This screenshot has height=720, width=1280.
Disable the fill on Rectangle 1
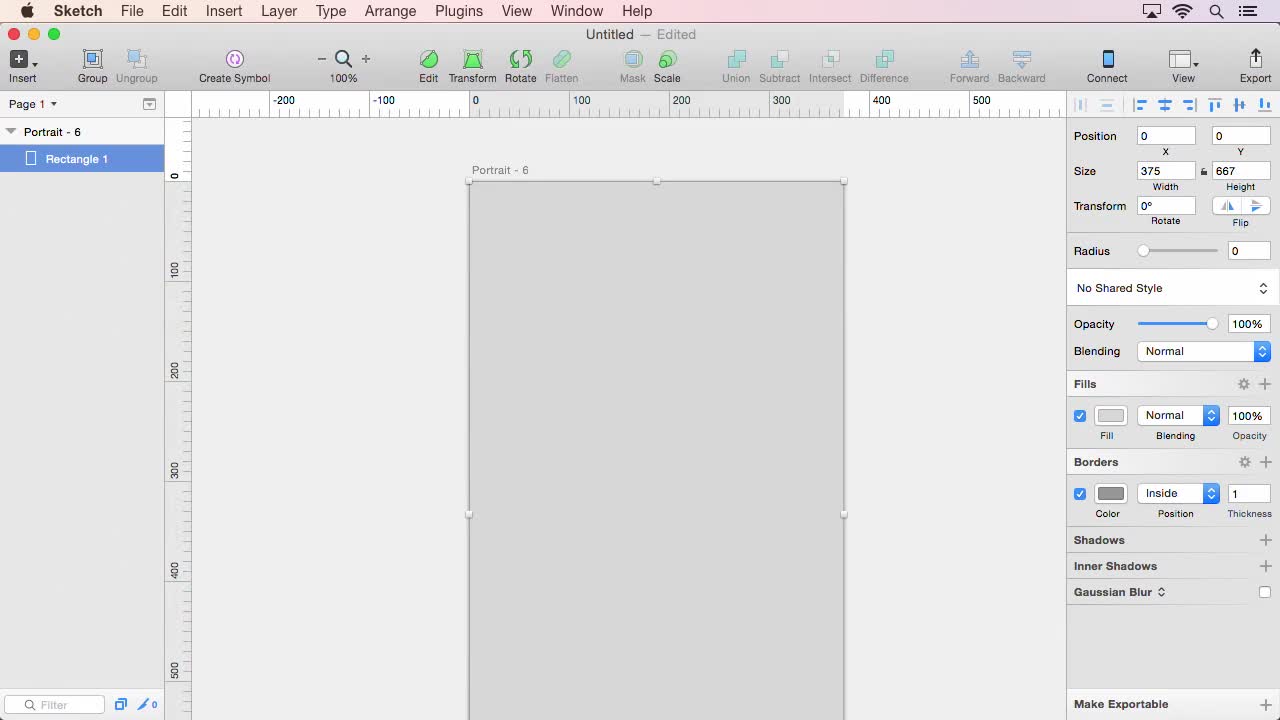(x=1080, y=415)
